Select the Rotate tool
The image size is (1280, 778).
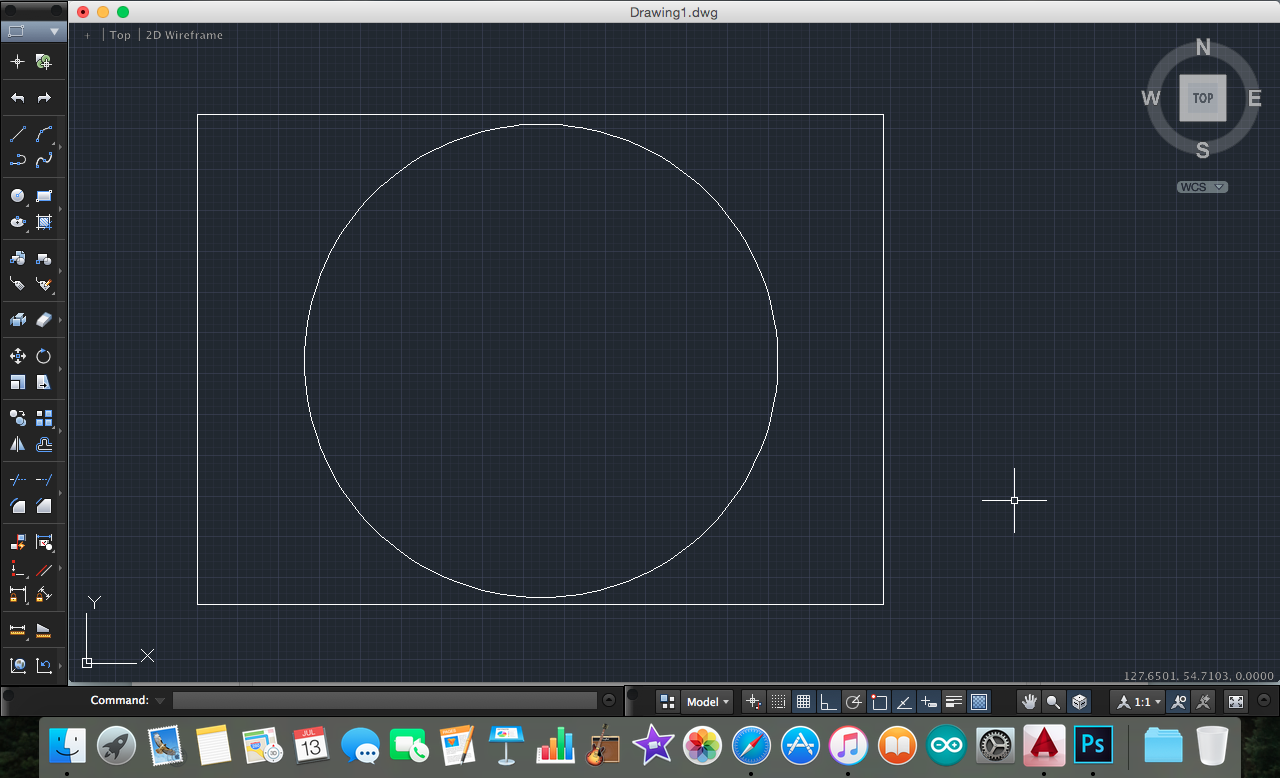click(x=44, y=356)
